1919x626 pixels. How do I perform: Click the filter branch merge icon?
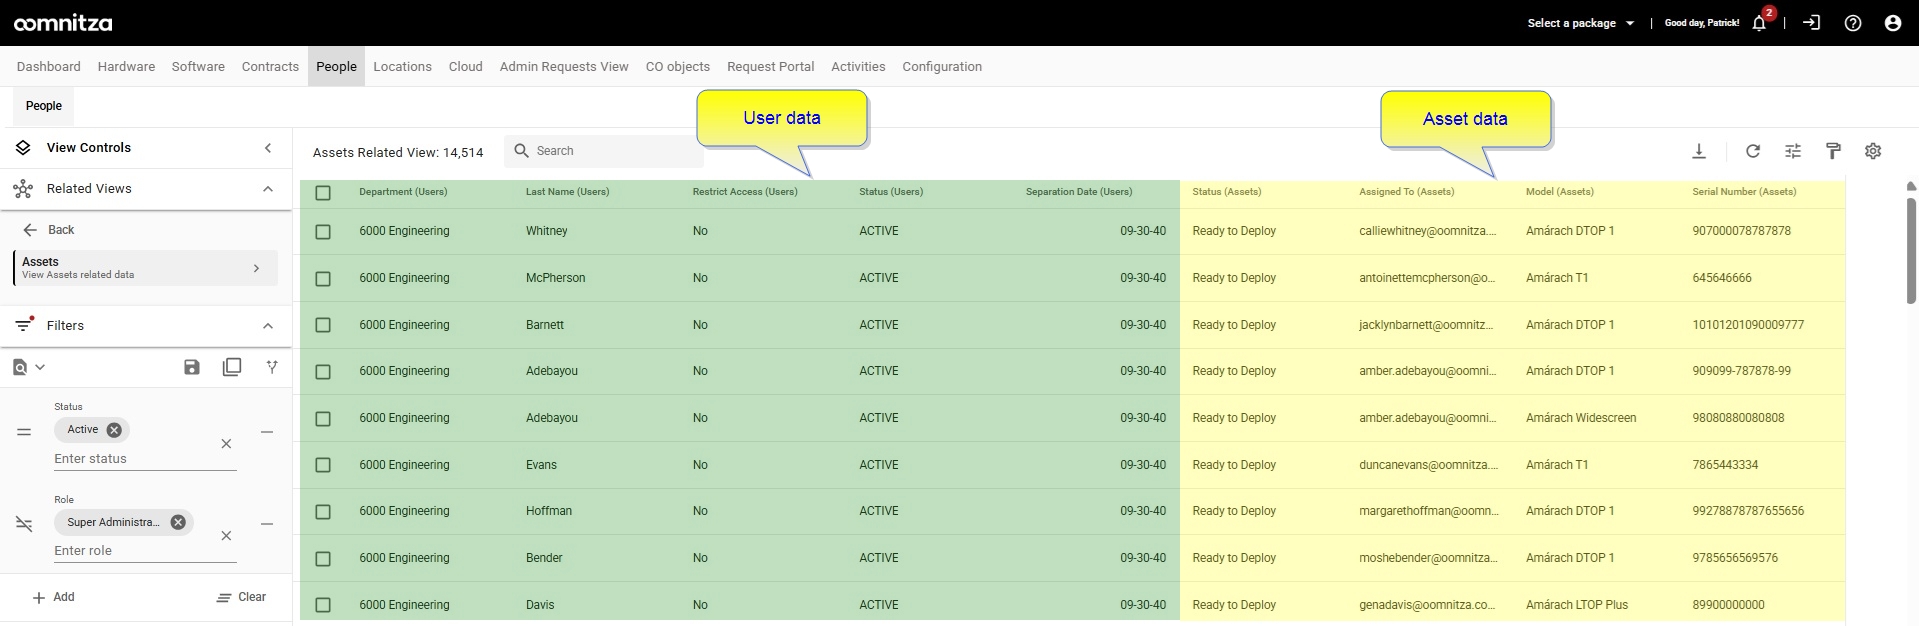(x=271, y=367)
